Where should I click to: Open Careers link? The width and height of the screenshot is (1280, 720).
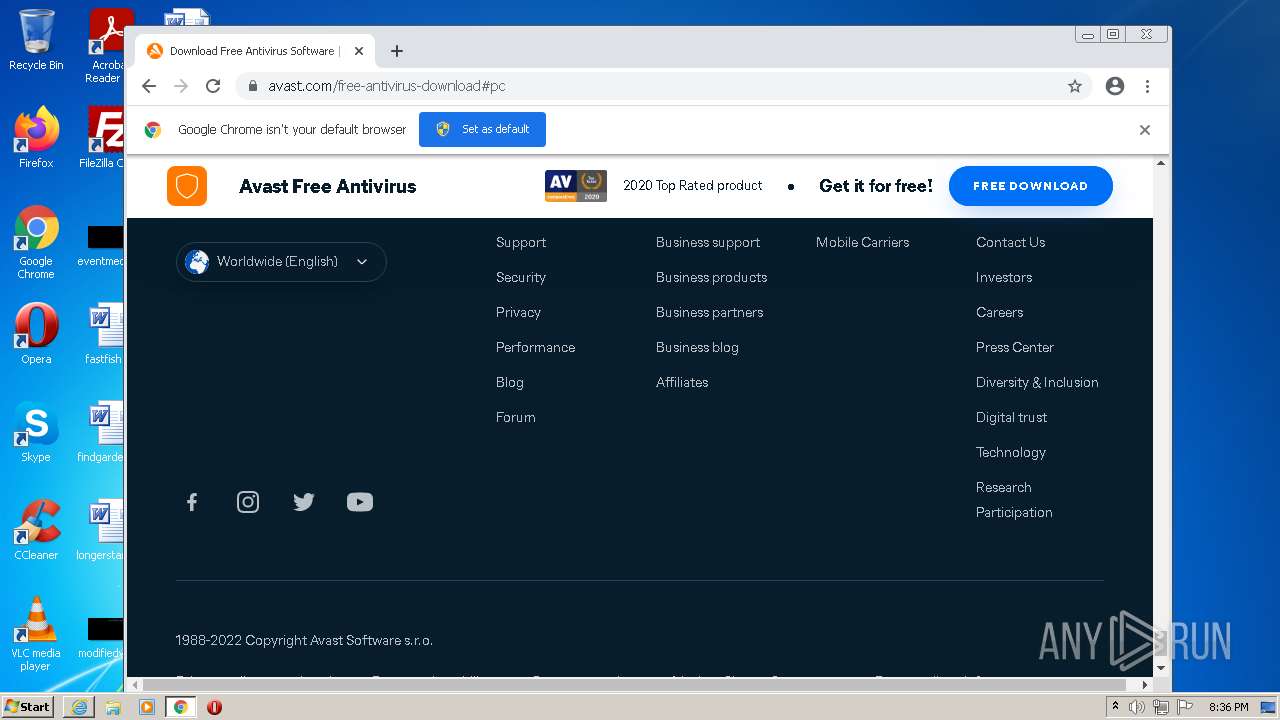pyautogui.click(x=1000, y=312)
